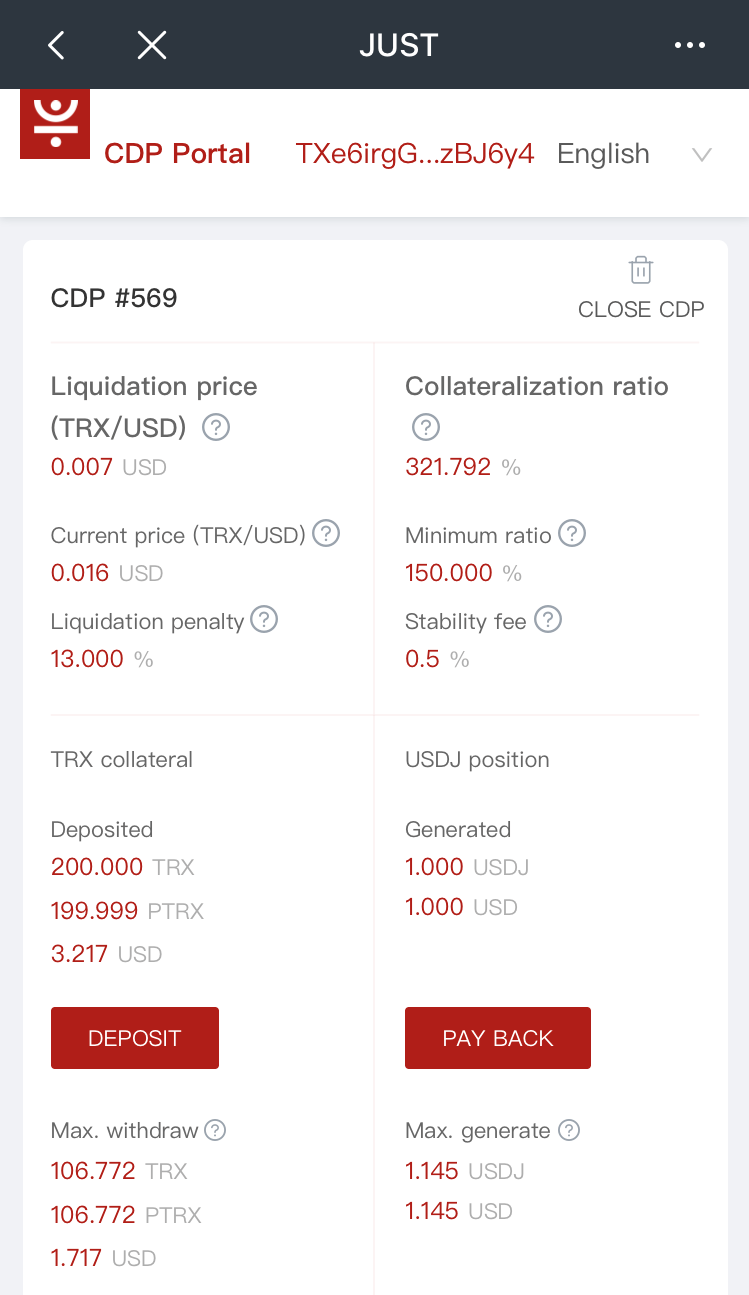Show help for Minimum ratio

point(572,533)
